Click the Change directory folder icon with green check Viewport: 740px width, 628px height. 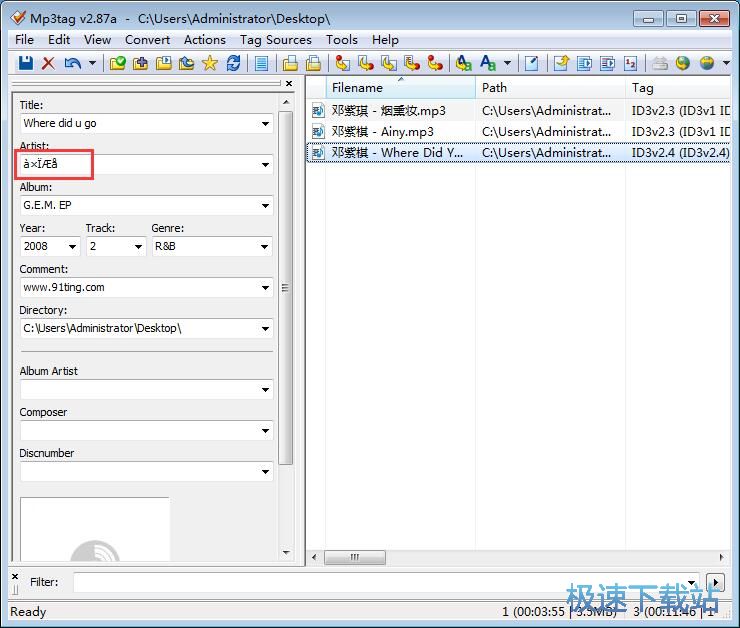118,63
